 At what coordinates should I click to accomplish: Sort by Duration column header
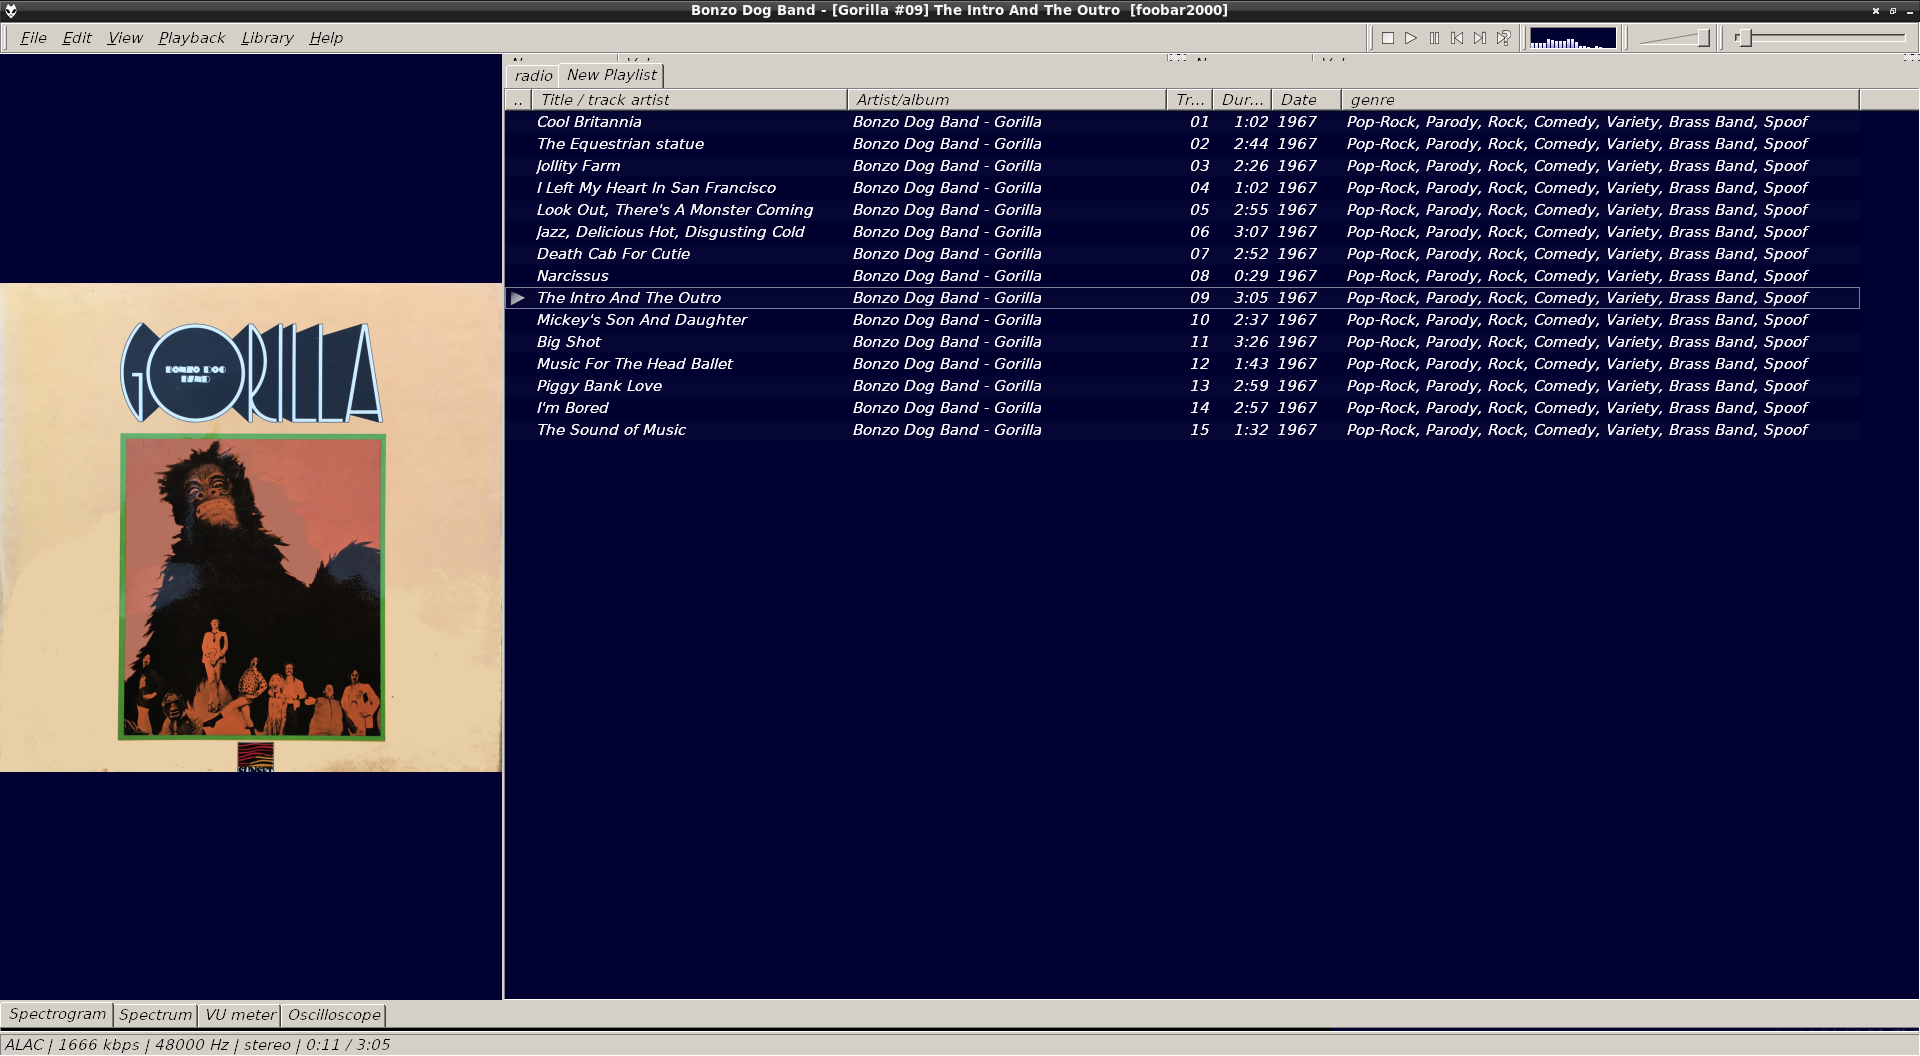[1242, 100]
